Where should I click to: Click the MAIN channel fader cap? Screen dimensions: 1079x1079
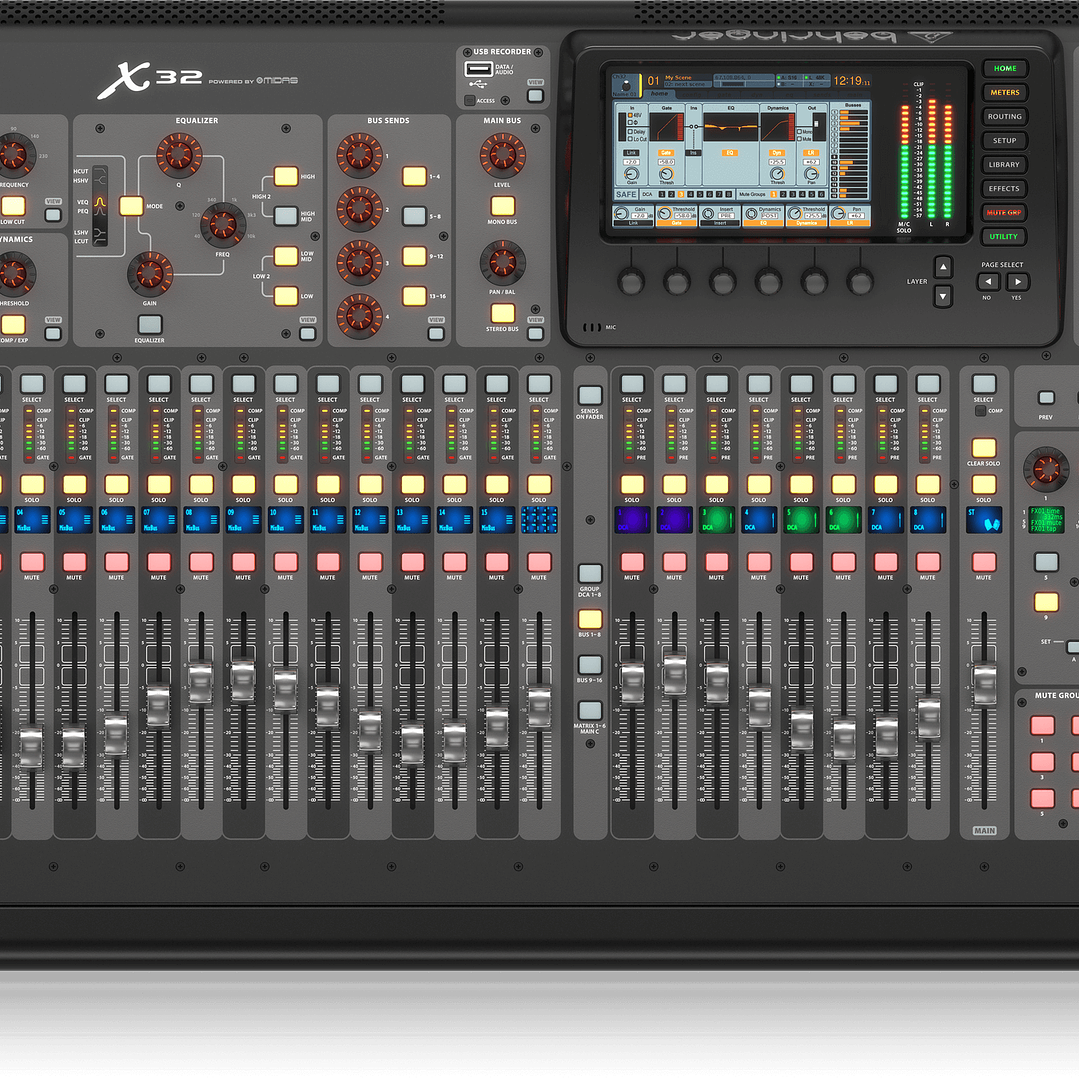pos(984,685)
